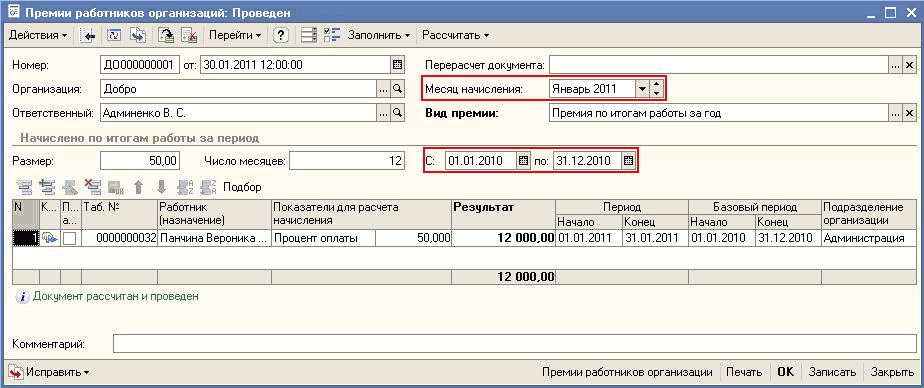
Task: Click the move row down arrow icon
Action: pyautogui.click(x=161, y=188)
